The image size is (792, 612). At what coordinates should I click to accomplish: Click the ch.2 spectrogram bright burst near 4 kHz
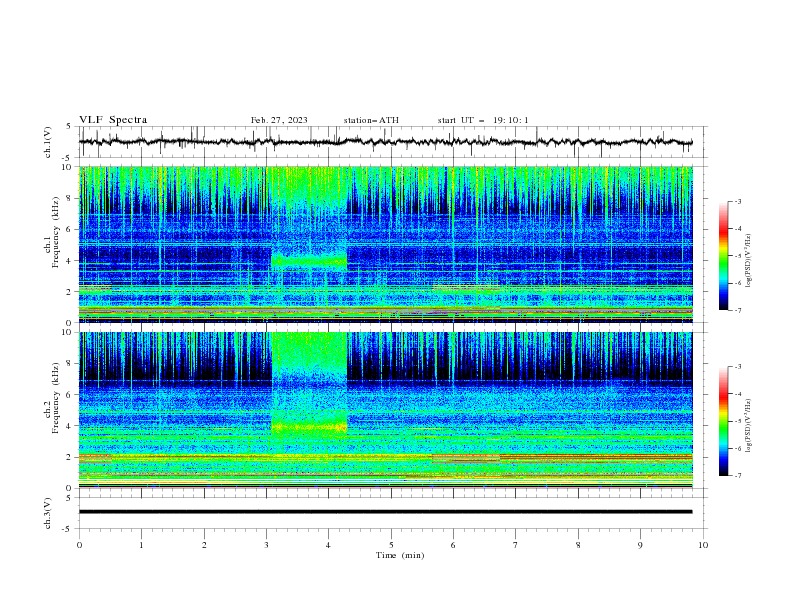[x=309, y=426]
